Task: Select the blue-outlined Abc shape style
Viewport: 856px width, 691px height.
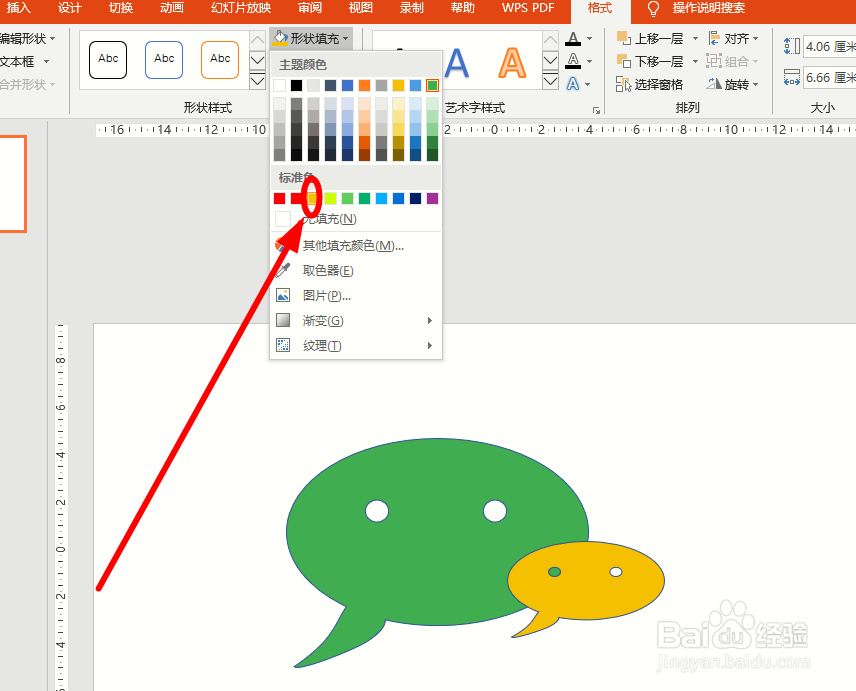Action: [164, 59]
